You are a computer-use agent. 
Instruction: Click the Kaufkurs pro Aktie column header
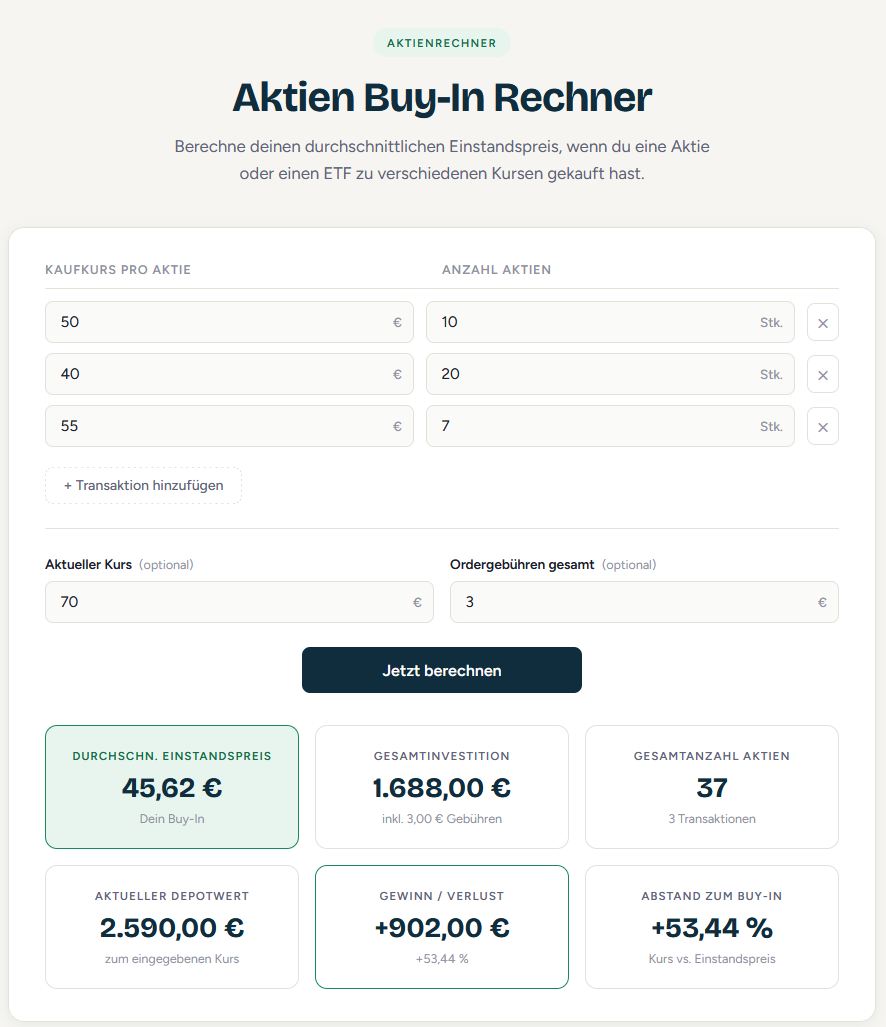coord(118,270)
